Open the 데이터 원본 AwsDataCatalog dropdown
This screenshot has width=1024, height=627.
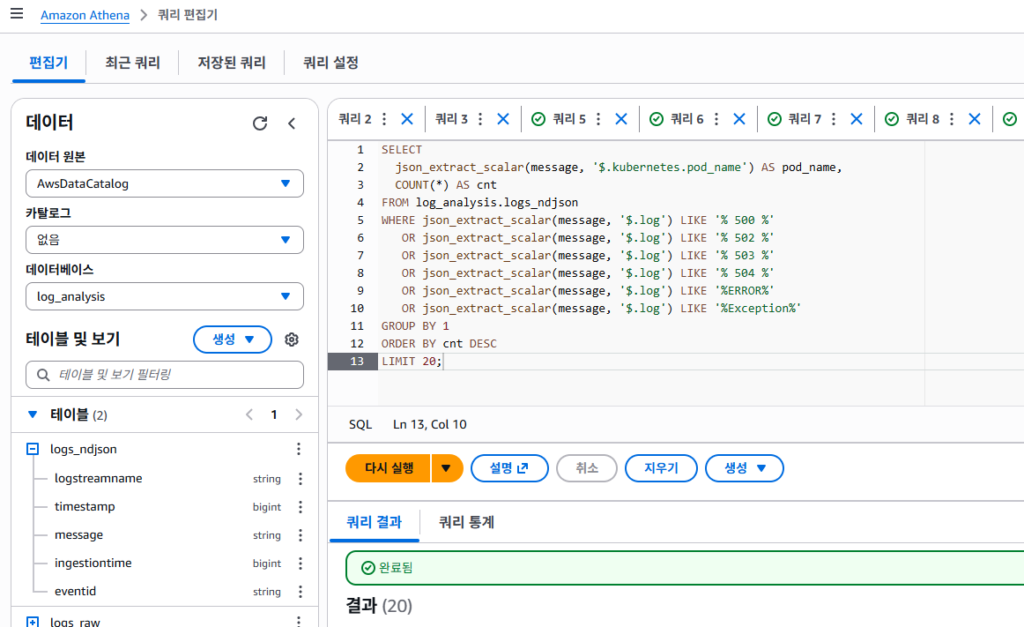pyautogui.click(x=165, y=184)
